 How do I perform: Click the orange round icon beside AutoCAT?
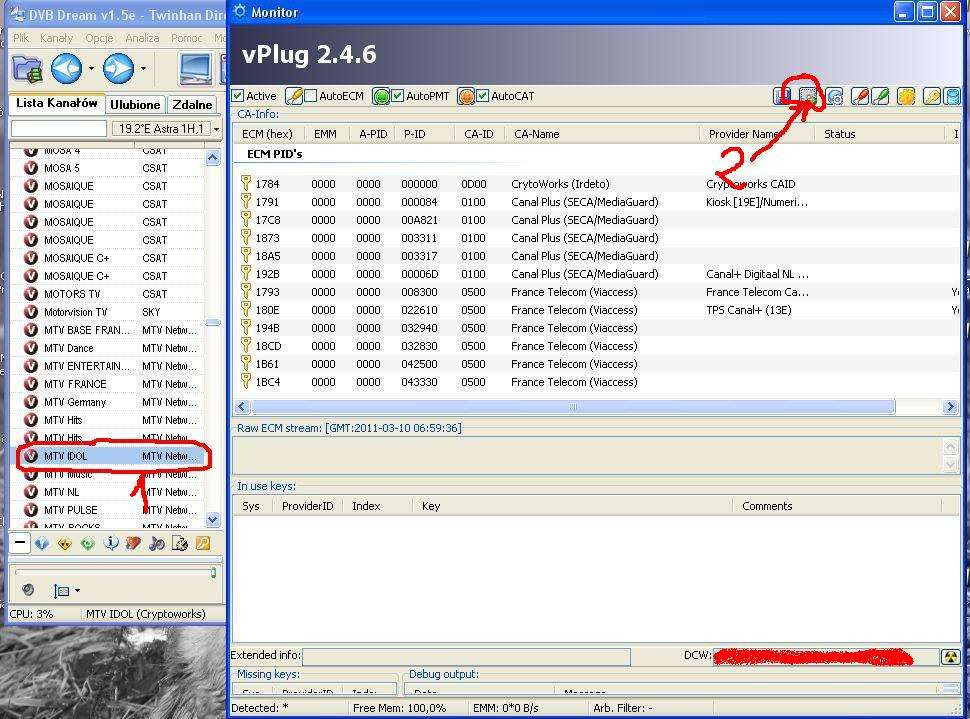[466, 96]
